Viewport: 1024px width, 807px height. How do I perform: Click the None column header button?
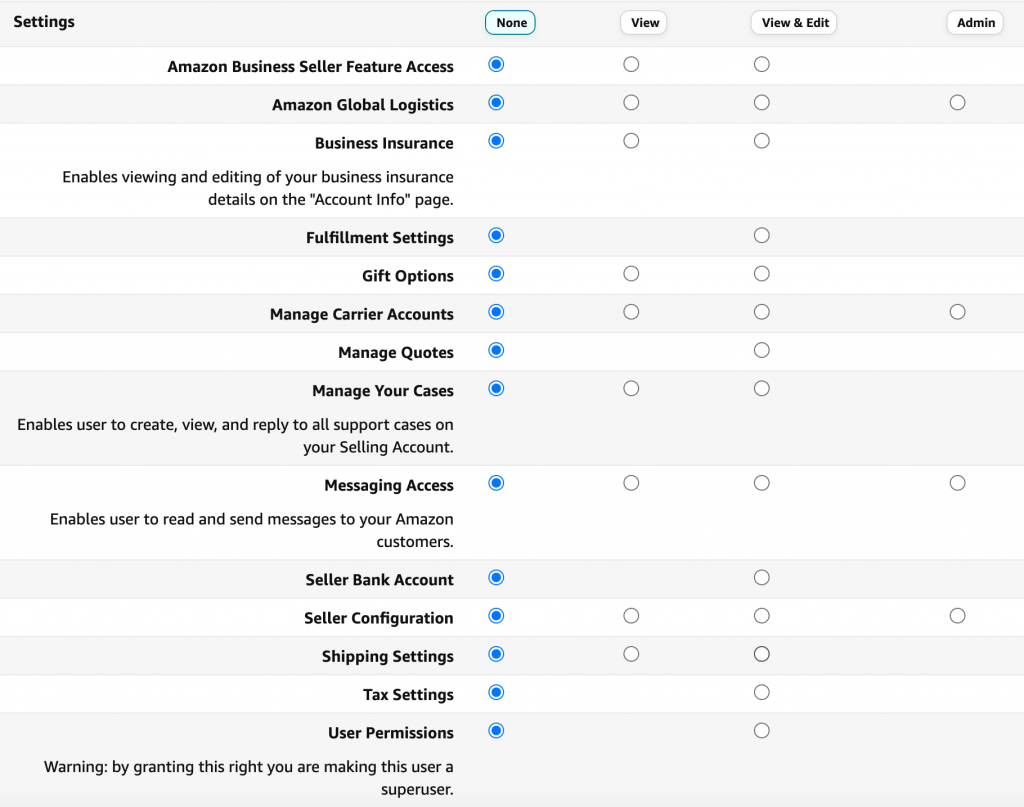(x=510, y=22)
